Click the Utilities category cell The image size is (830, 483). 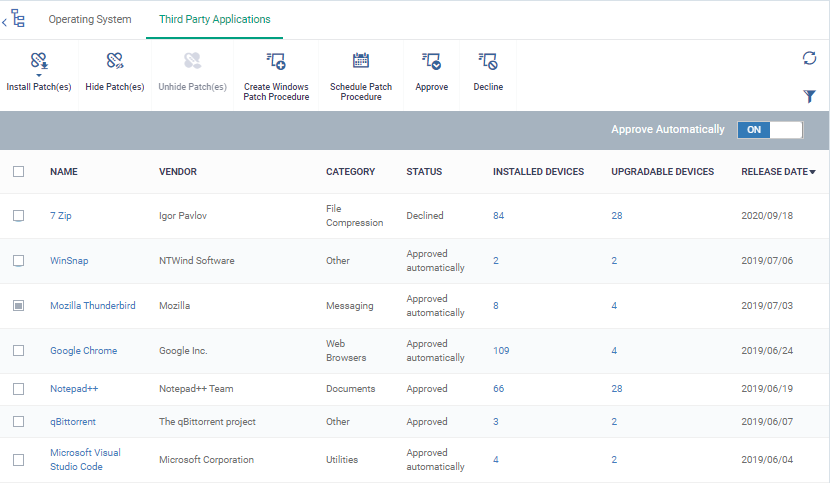click(x=342, y=460)
